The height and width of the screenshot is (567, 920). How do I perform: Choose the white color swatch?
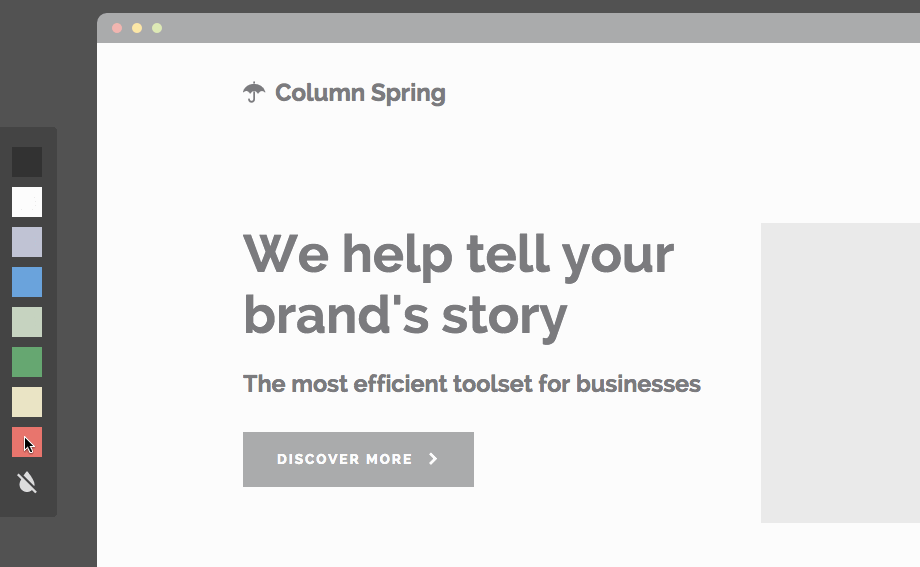pos(27,202)
